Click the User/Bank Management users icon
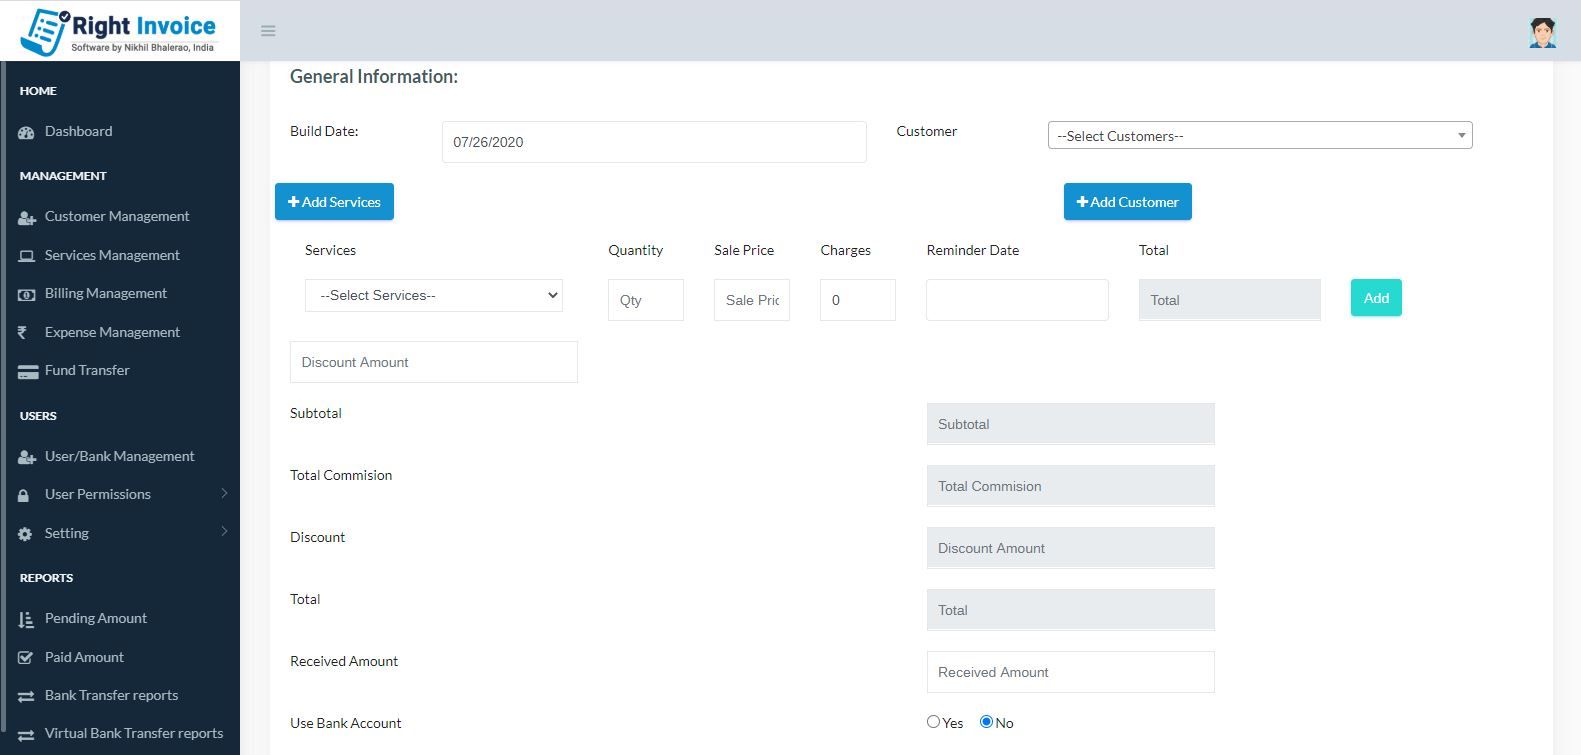Viewport: 1581px width, 755px height. click(x=27, y=457)
